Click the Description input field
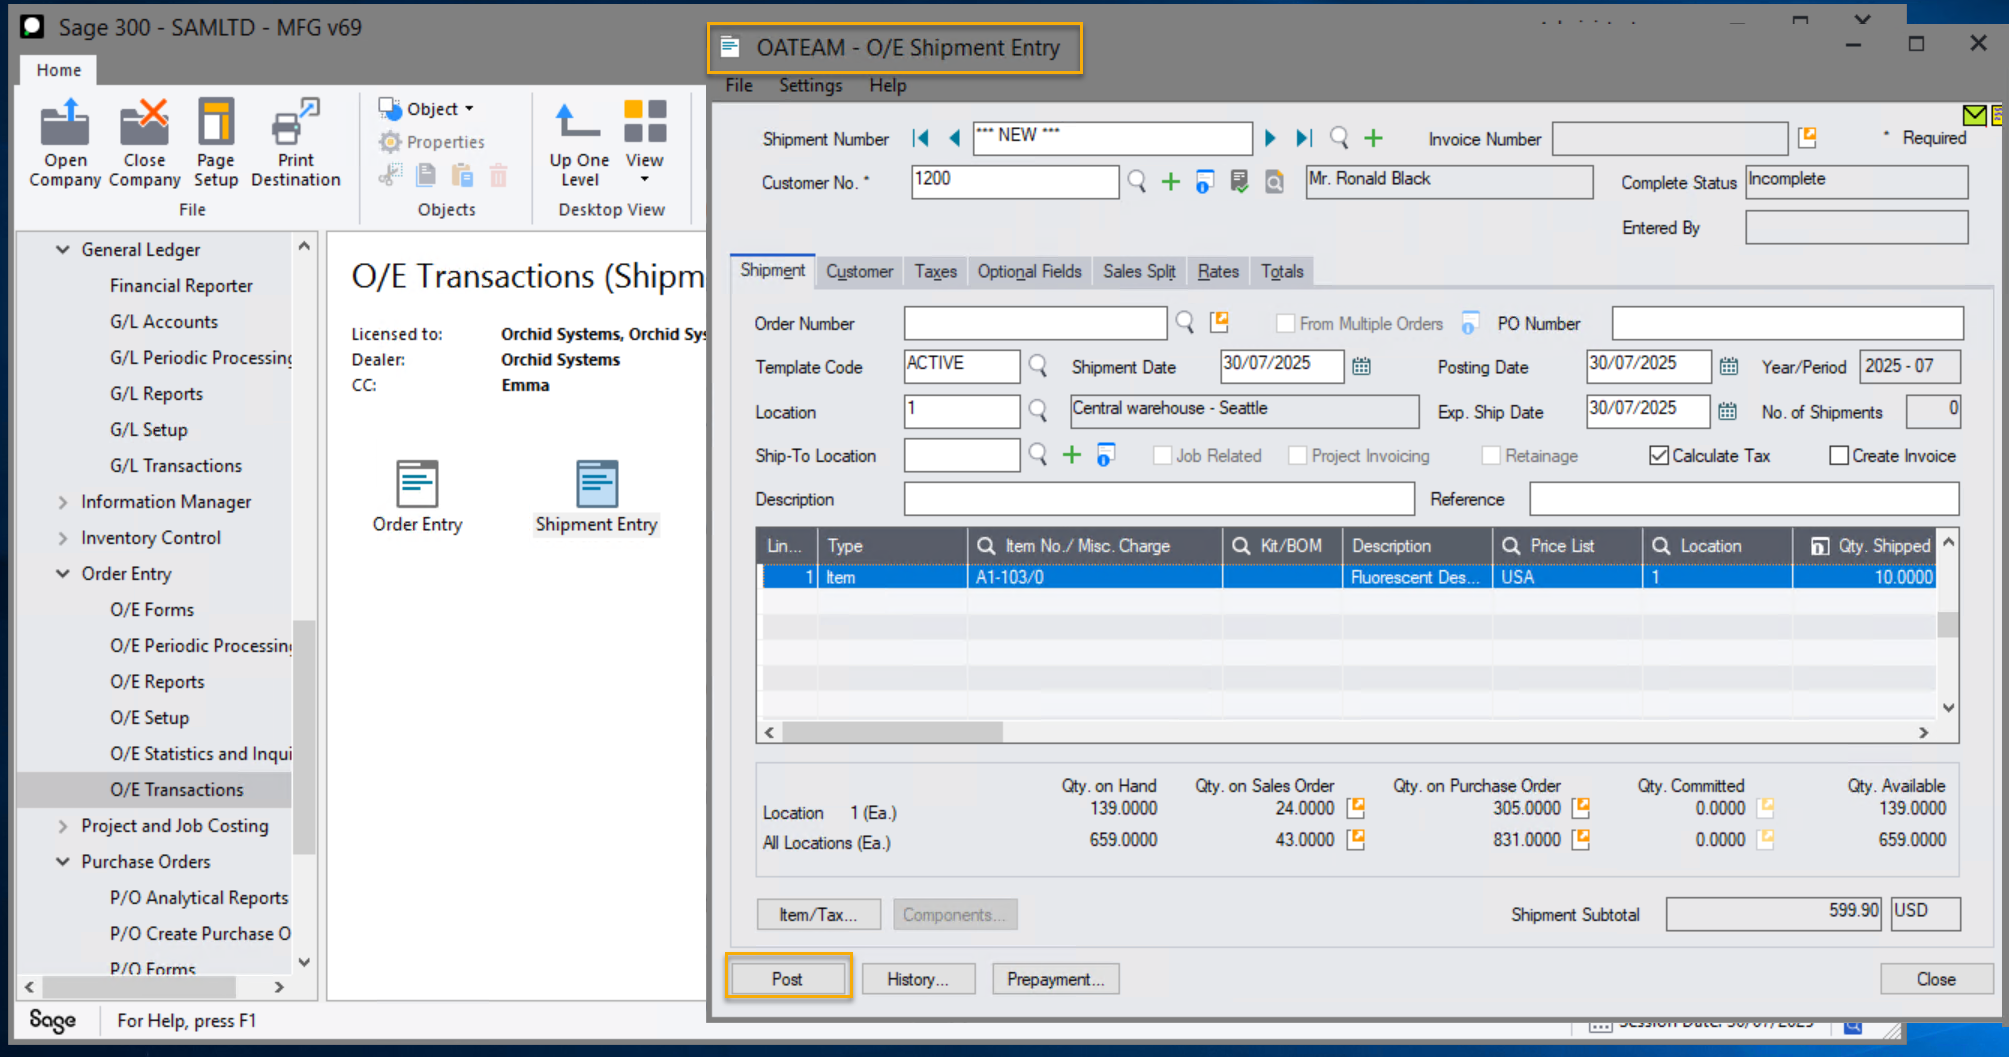Image resolution: width=2009 pixels, height=1057 pixels. point(1159,499)
